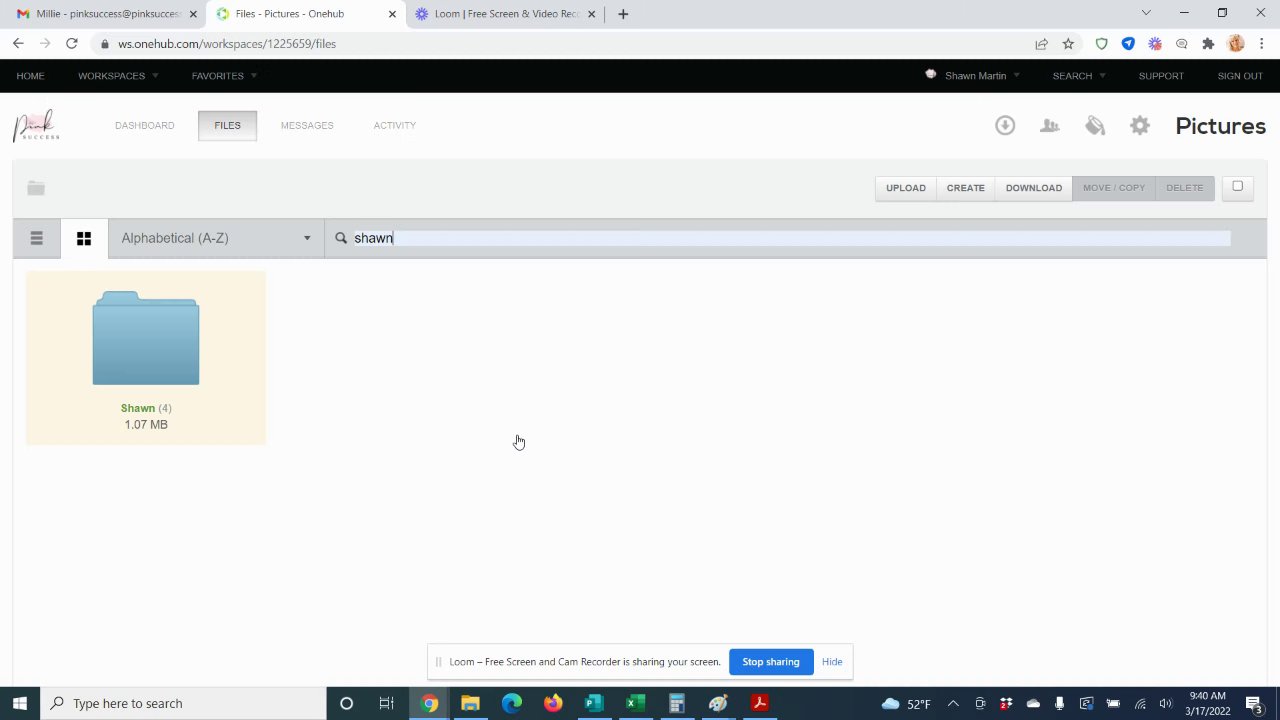The image size is (1280, 720).
Task: Click the Create button
Action: click(966, 188)
